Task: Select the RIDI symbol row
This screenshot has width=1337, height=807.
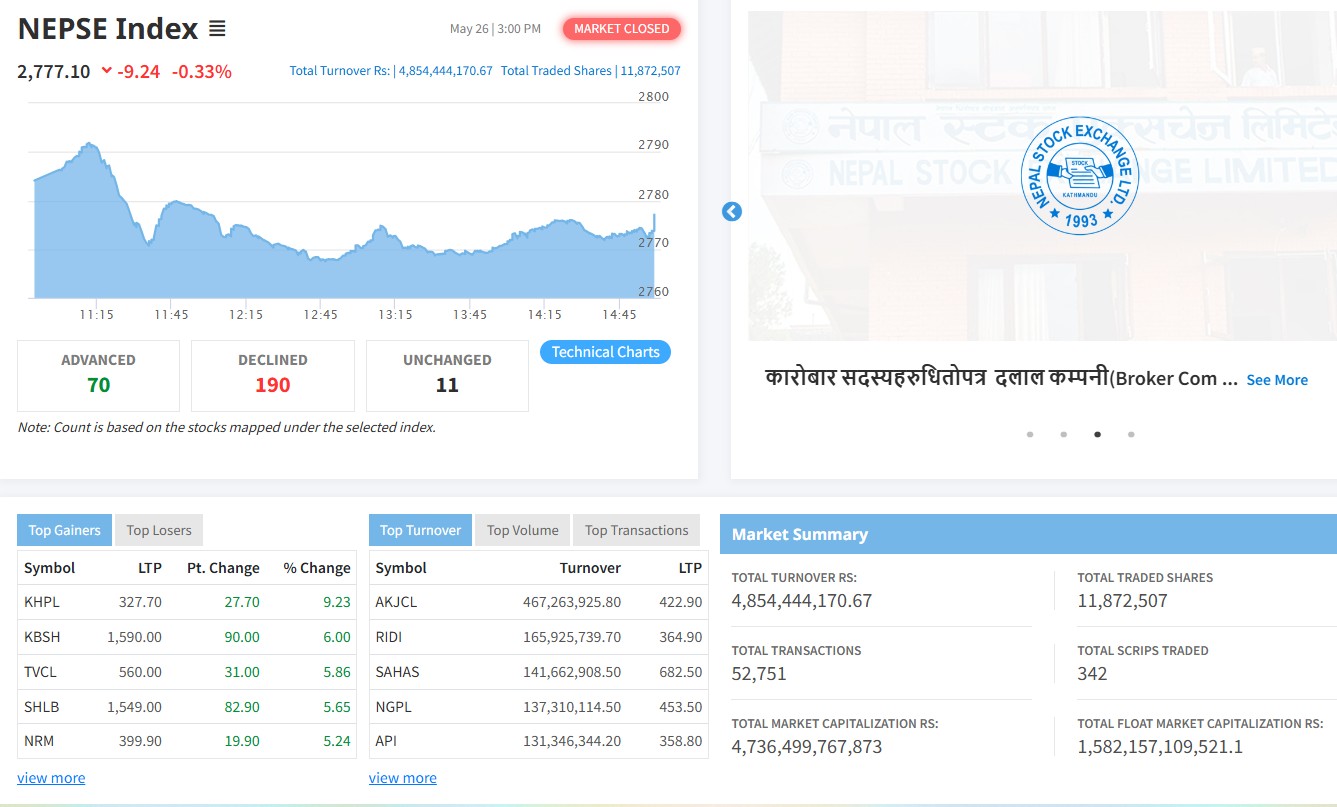Action: [539, 637]
